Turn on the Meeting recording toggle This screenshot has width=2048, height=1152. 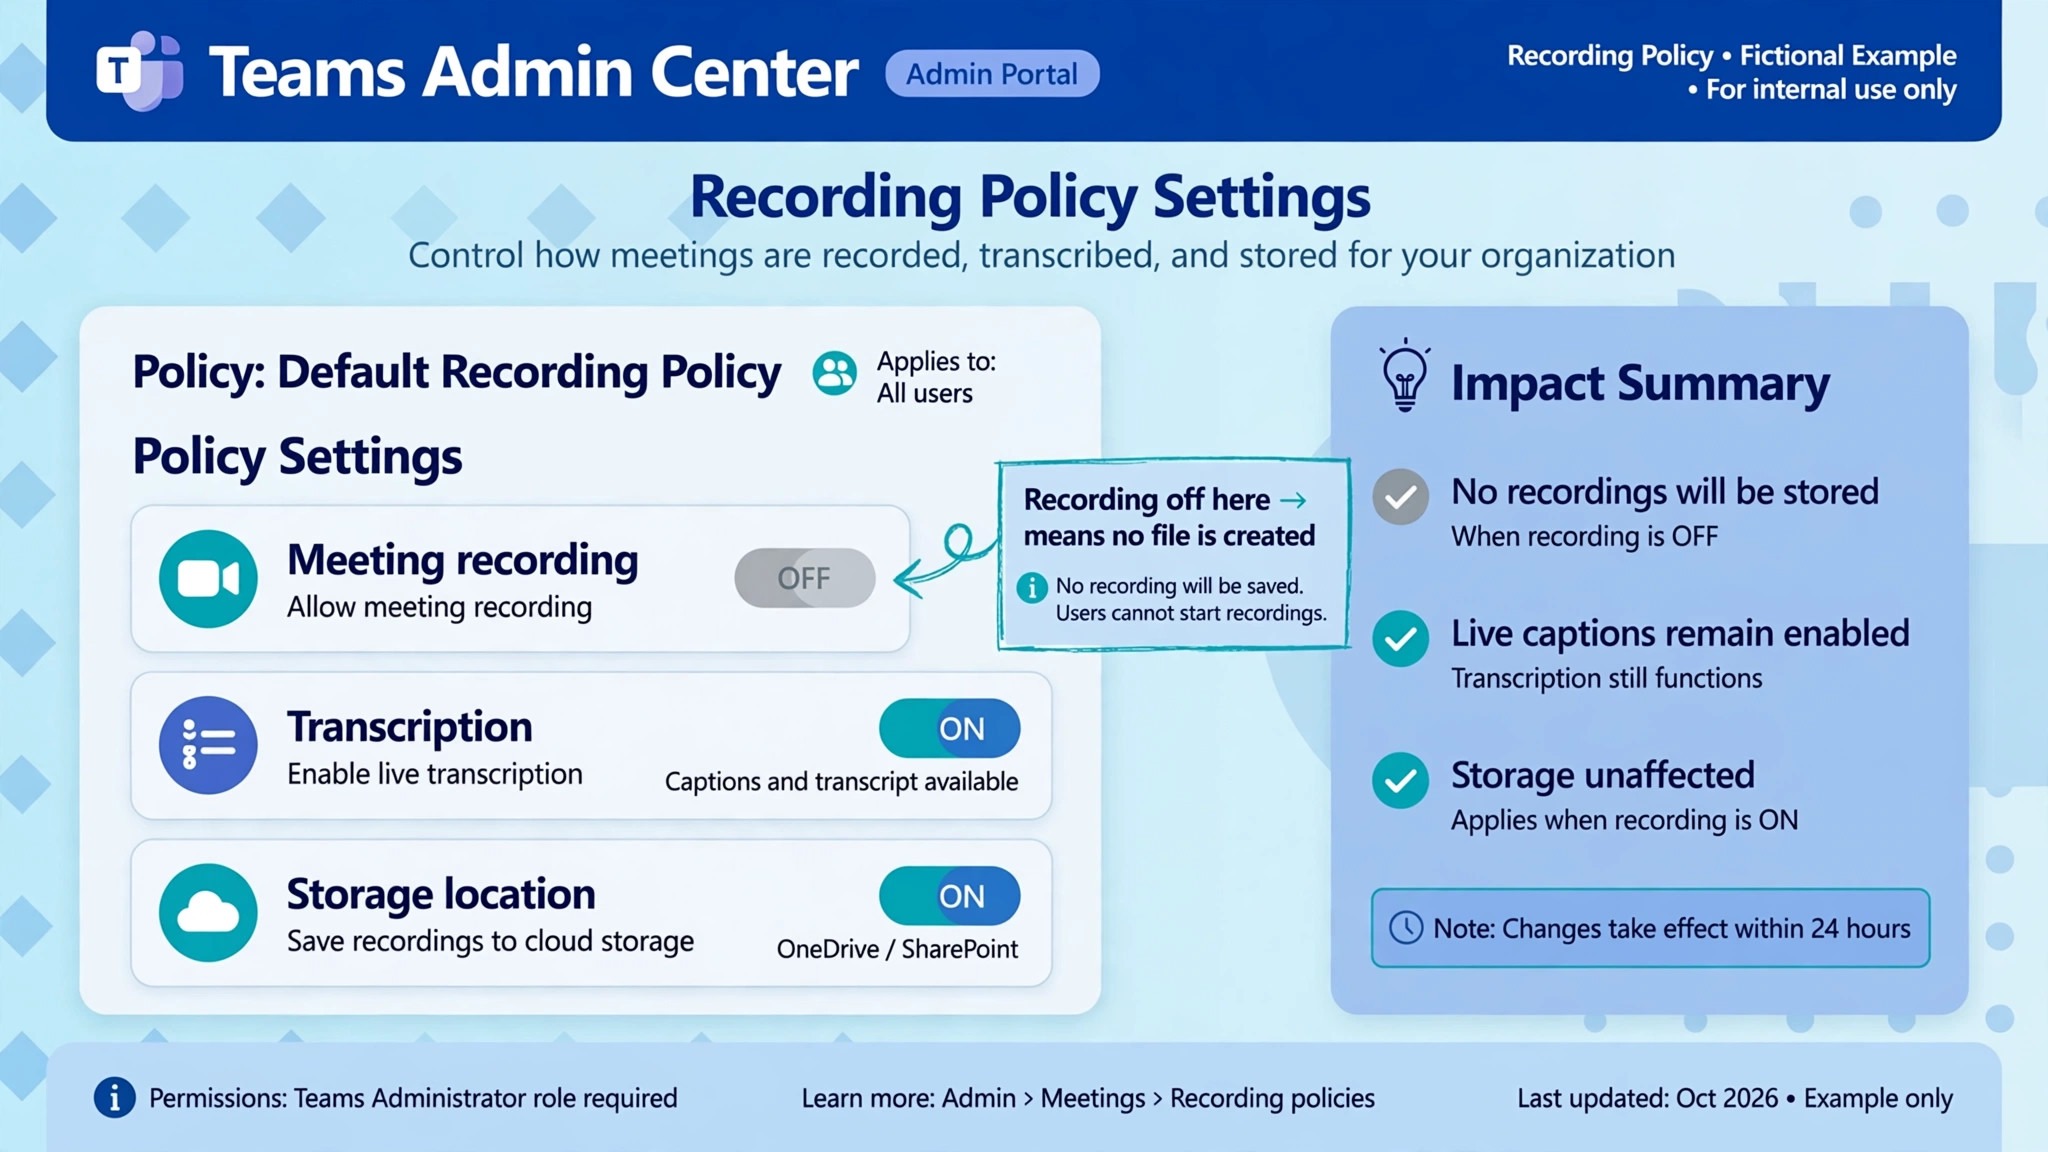(x=805, y=578)
